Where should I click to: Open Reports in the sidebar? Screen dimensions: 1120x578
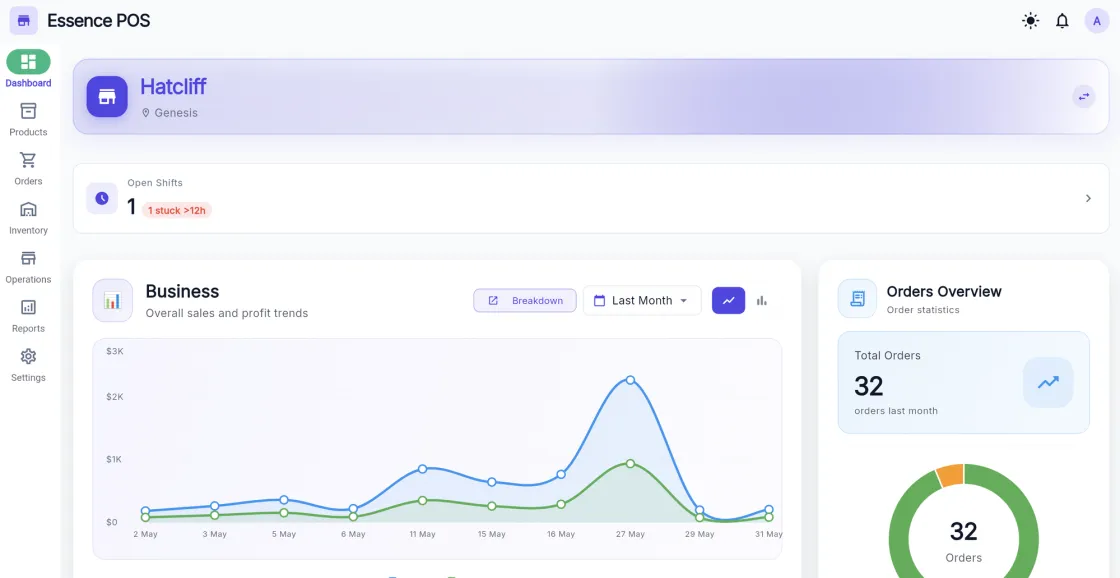pos(29,317)
